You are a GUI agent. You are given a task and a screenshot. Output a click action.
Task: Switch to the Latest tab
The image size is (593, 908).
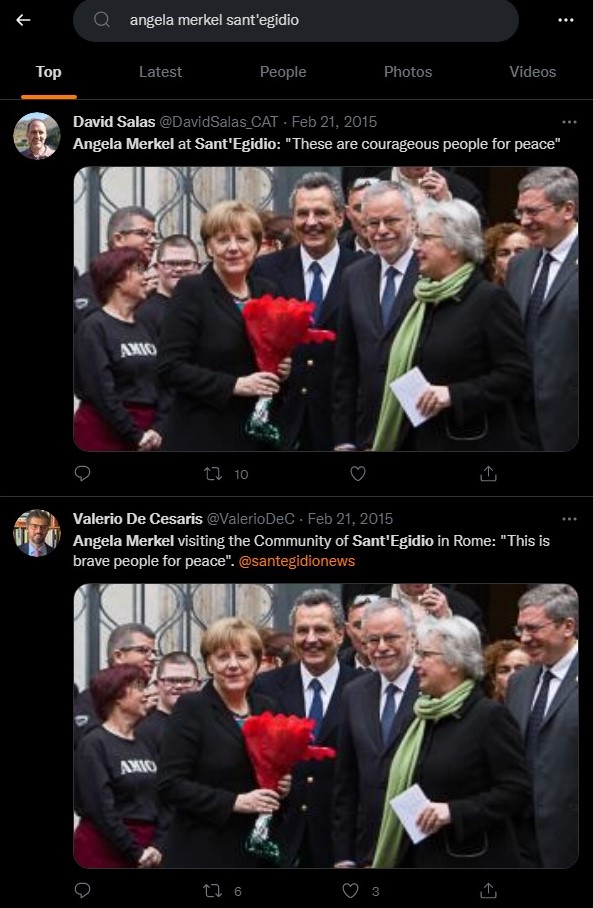pos(160,72)
